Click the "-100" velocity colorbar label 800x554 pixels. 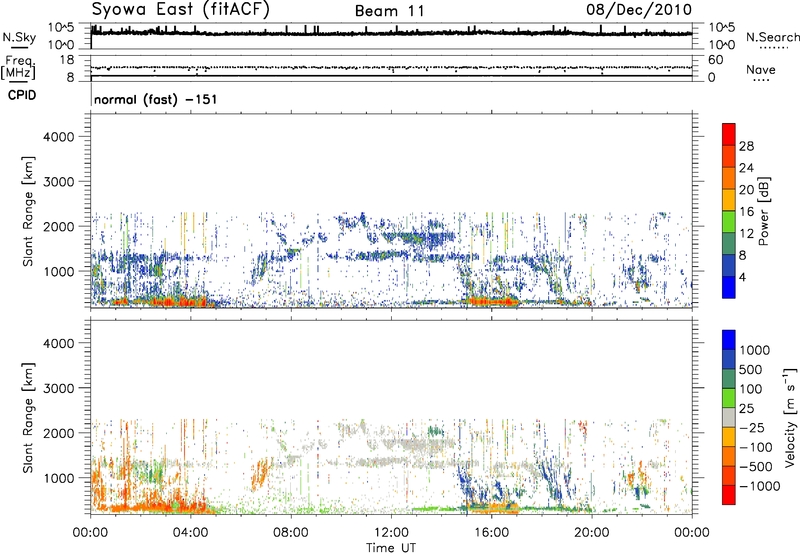click(756, 447)
